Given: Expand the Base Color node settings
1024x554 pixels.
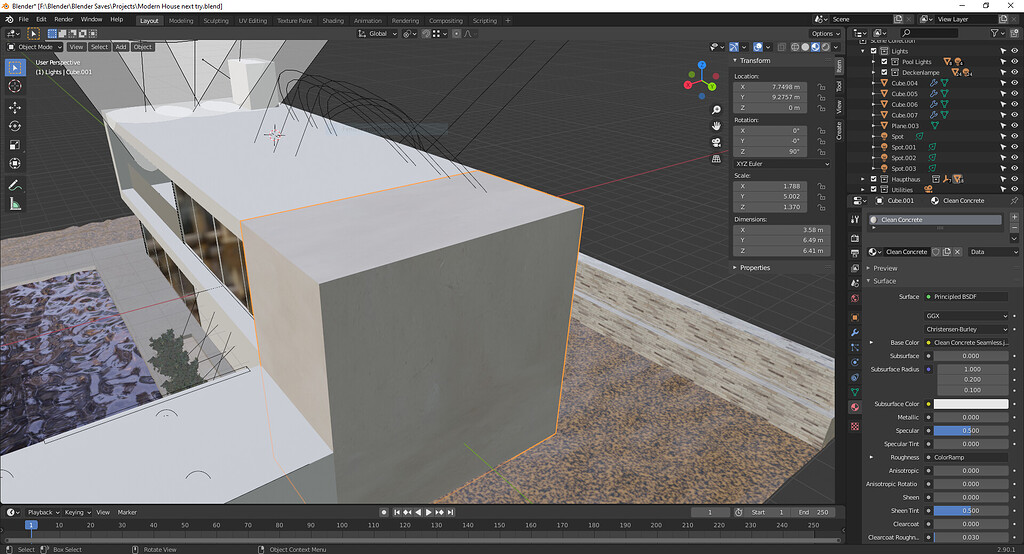Looking at the screenshot, I should (871, 342).
